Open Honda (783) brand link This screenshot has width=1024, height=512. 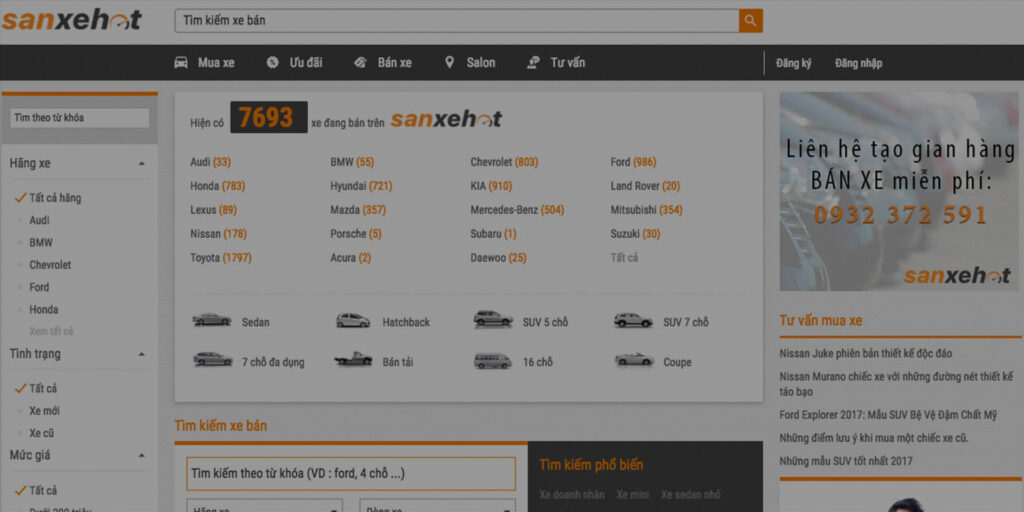(217, 186)
